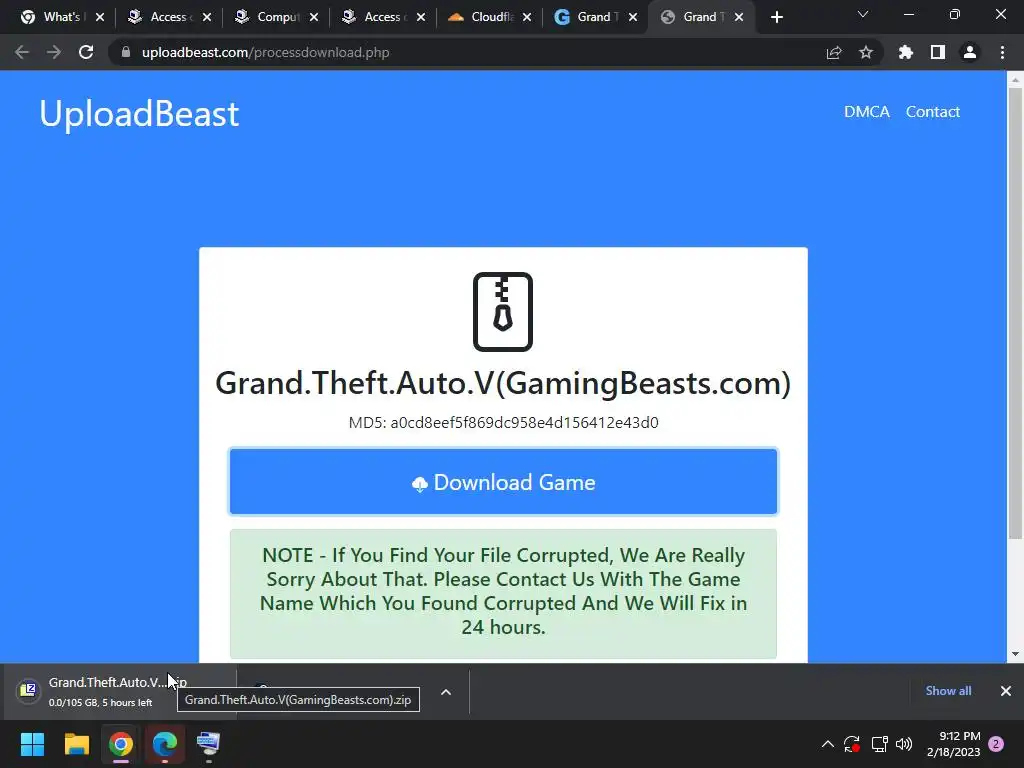The width and height of the screenshot is (1024, 768).
Task: Open the Windows Start menu
Action: pos(32,744)
